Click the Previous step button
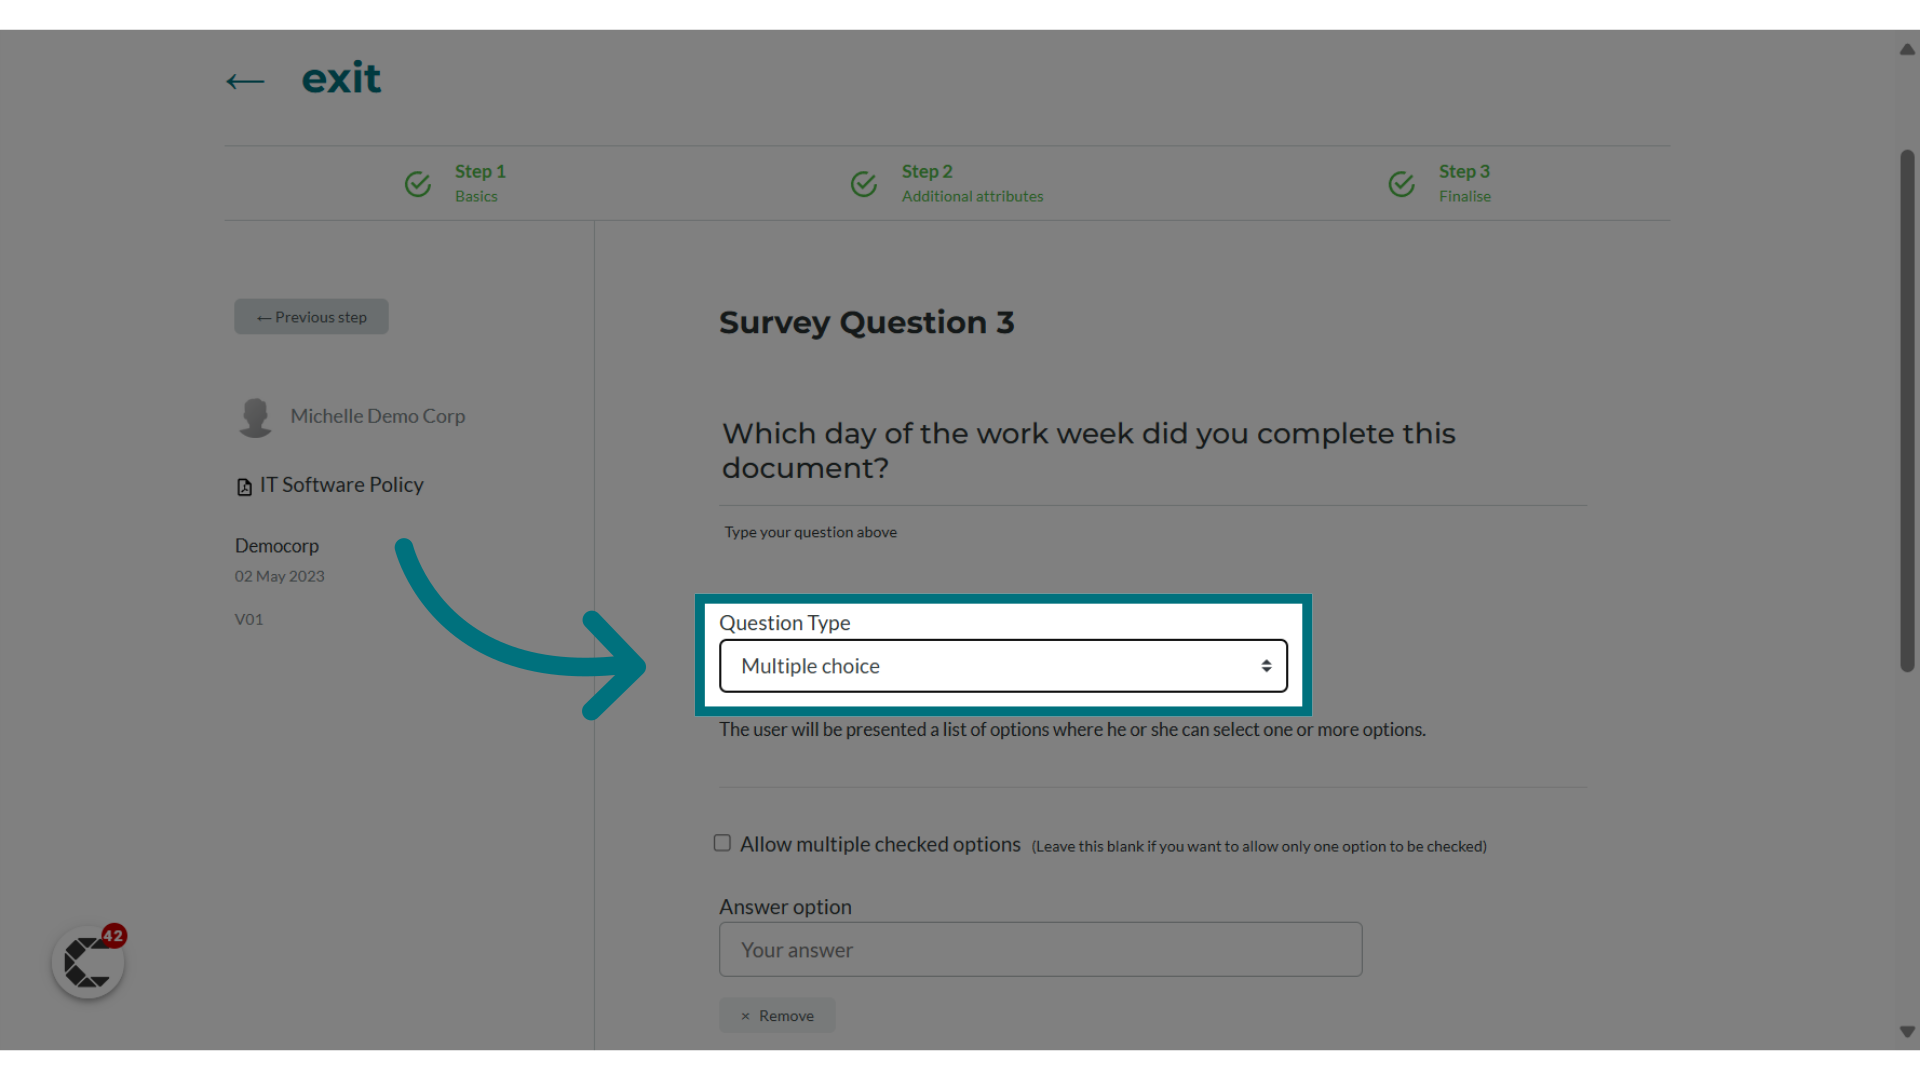The width and height of the screenshot is (1920, 1080). pos(311,316)
